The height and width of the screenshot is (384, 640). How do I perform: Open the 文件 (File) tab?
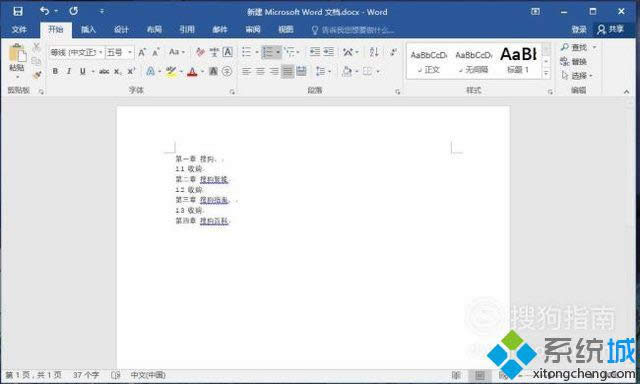19,29
